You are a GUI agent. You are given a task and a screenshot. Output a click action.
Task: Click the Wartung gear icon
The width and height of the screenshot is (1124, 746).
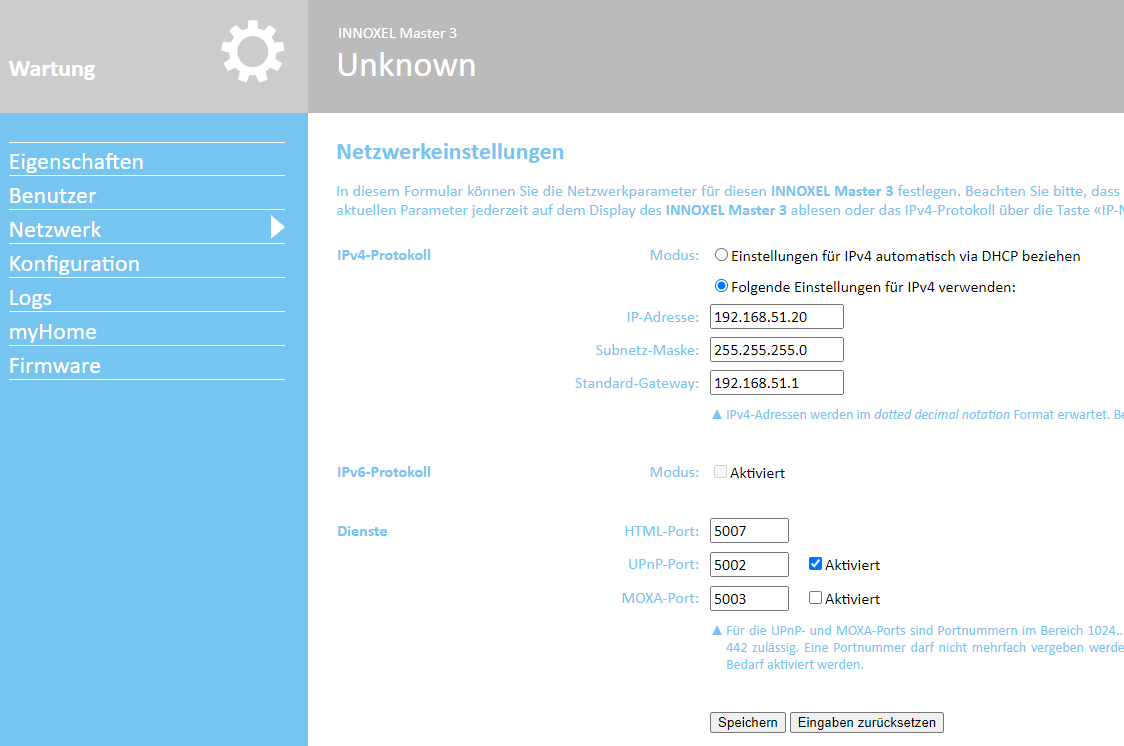click(253, 52)
